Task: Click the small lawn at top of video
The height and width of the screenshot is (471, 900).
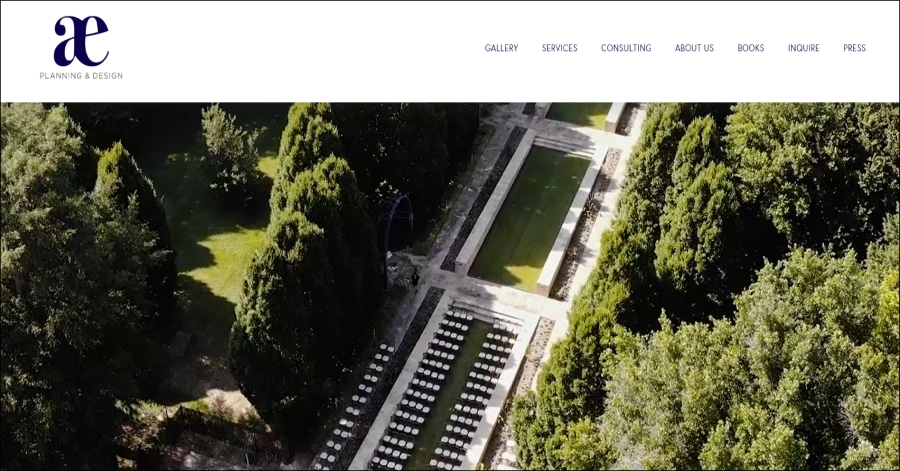Action: pyautogui.click(x=579, y=114)
